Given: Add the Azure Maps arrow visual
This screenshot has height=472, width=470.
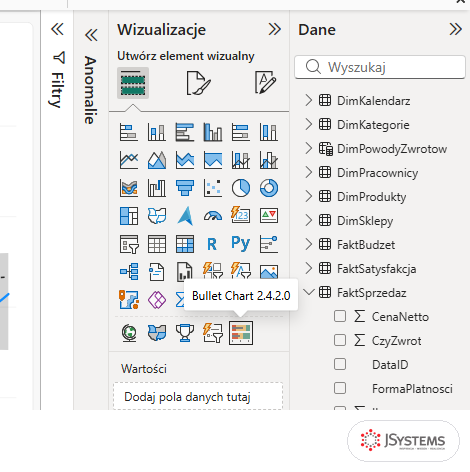Looking at the screenshot, I should pos(185,216).
